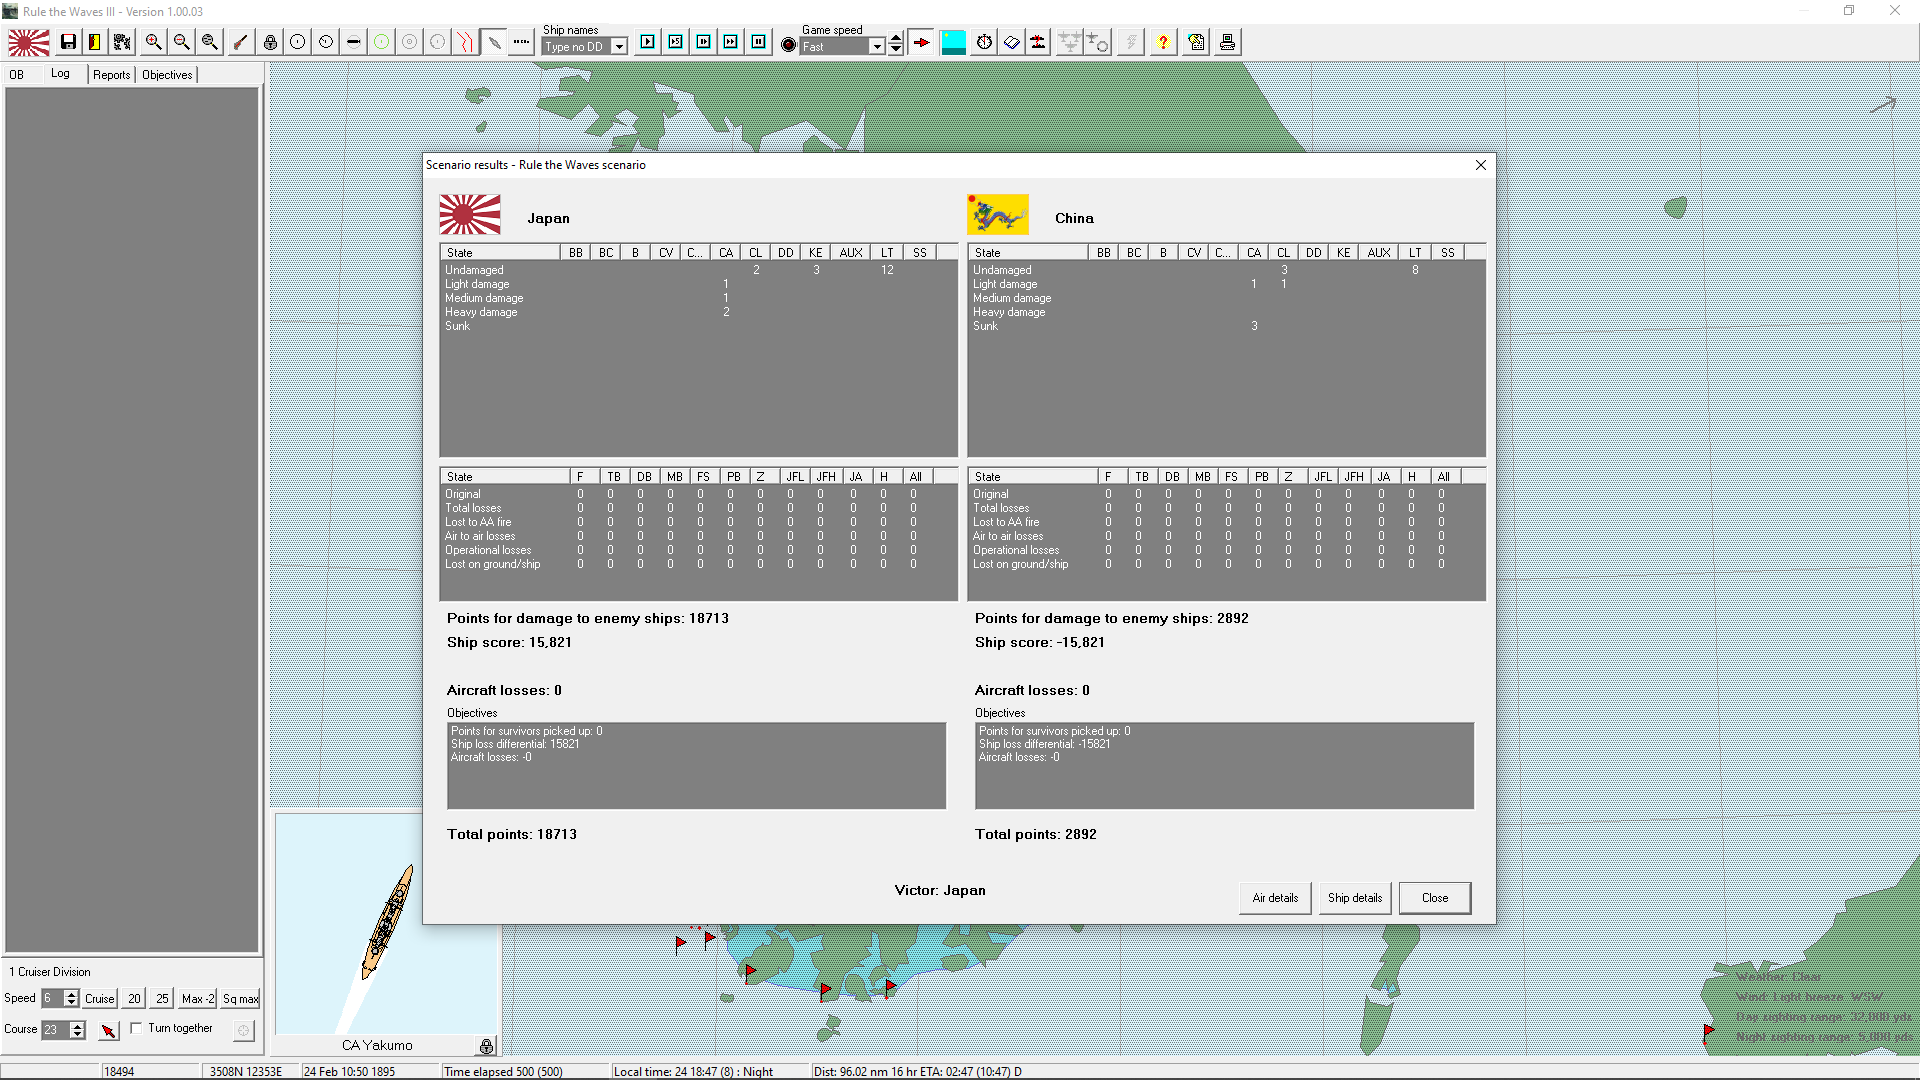The image size is (1920, 1080).
Task: Close Scenario results dialog with X
Action: click(x=1481, y=165)
